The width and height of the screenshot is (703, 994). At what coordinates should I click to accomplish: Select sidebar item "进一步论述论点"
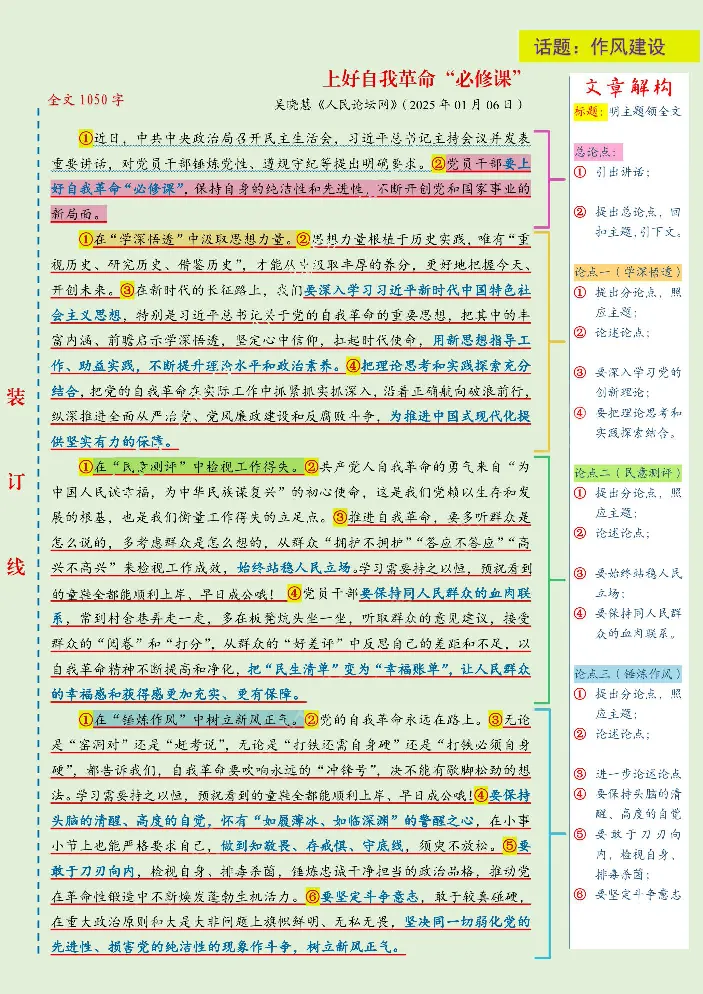tap(638, 774)
